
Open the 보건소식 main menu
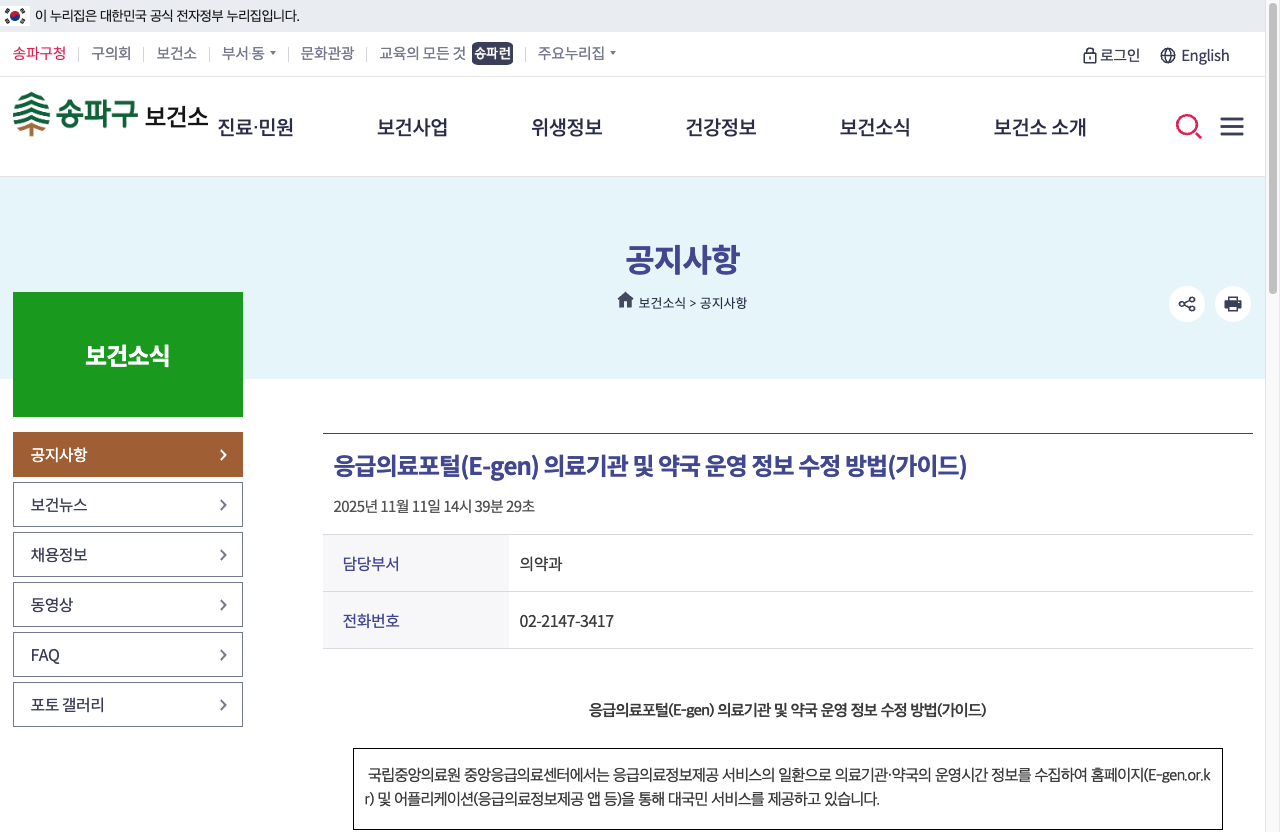click(x=875, y=127)
